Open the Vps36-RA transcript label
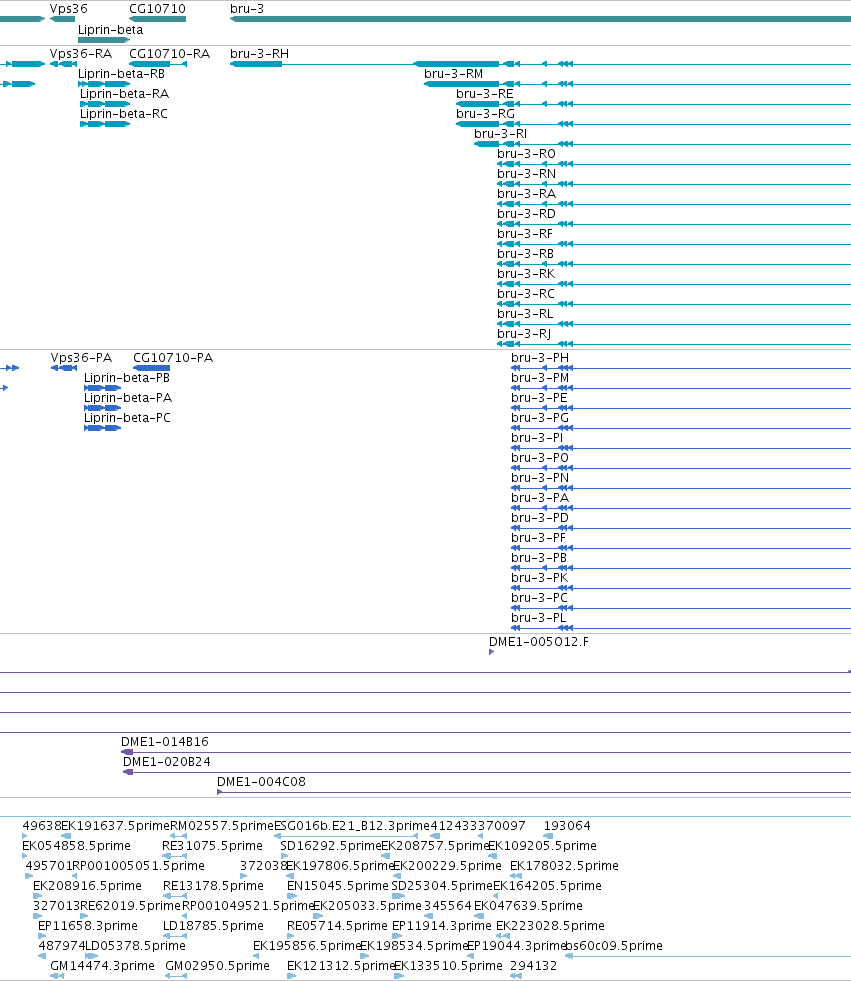This screenshot has width=851, height=981. click(x=81, y=54)
